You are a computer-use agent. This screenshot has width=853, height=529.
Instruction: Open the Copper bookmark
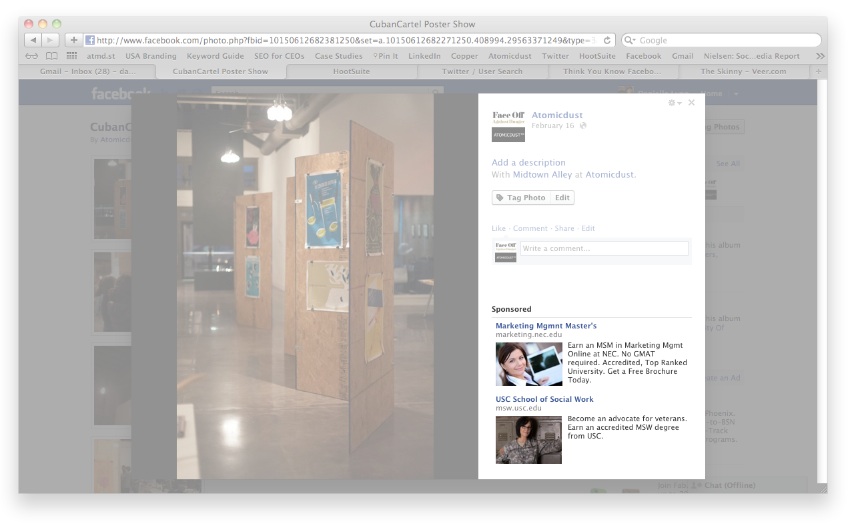coord(464,56)
